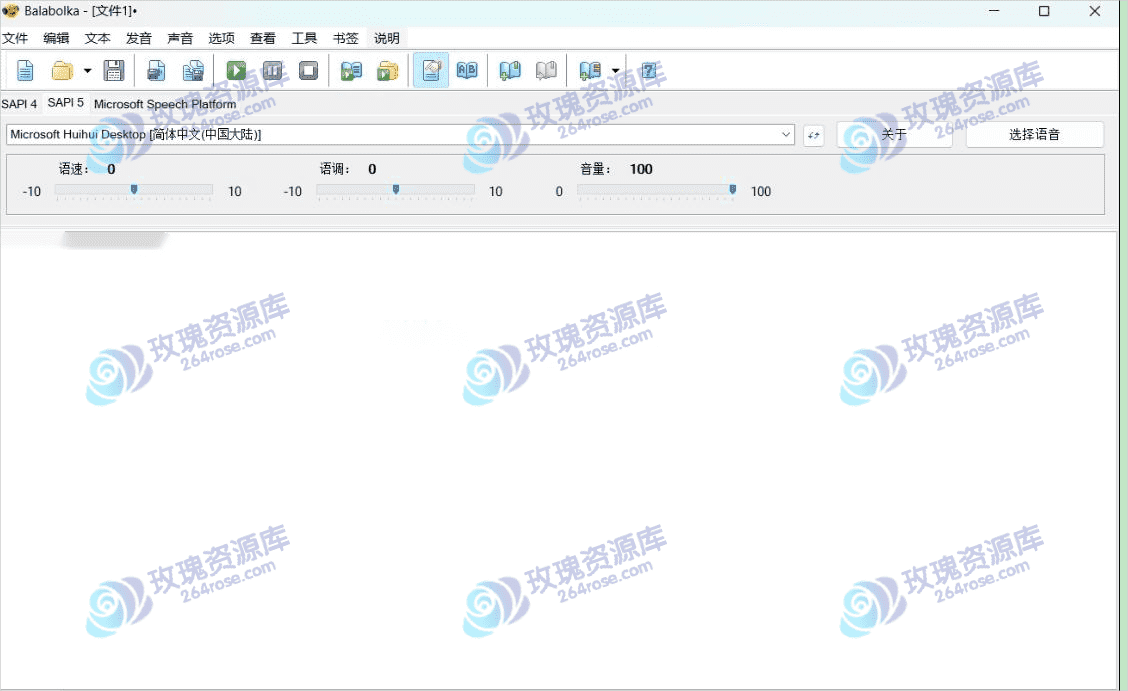Switch to Microsoft Speech Platform tab
The width and height of the screenshot is (1128, 691).
[x=165, y=104]
